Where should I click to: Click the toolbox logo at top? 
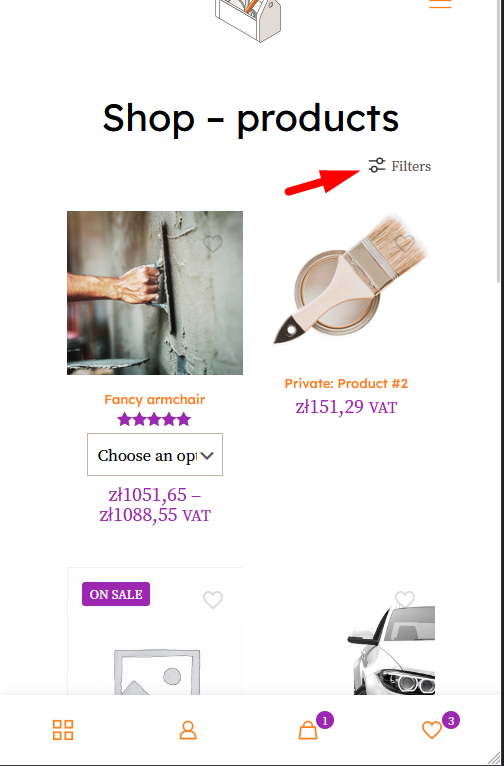248,20
